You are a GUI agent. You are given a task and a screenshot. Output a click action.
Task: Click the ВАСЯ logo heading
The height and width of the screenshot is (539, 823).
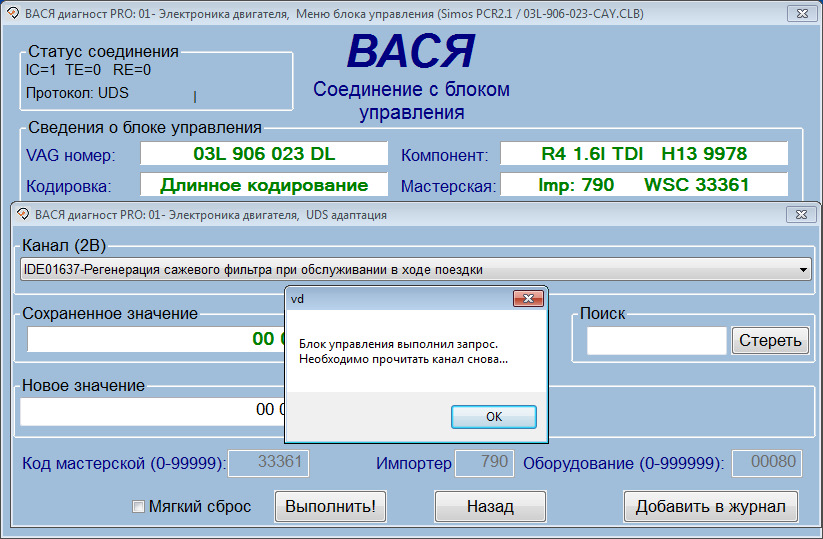[x=411, y=51]
